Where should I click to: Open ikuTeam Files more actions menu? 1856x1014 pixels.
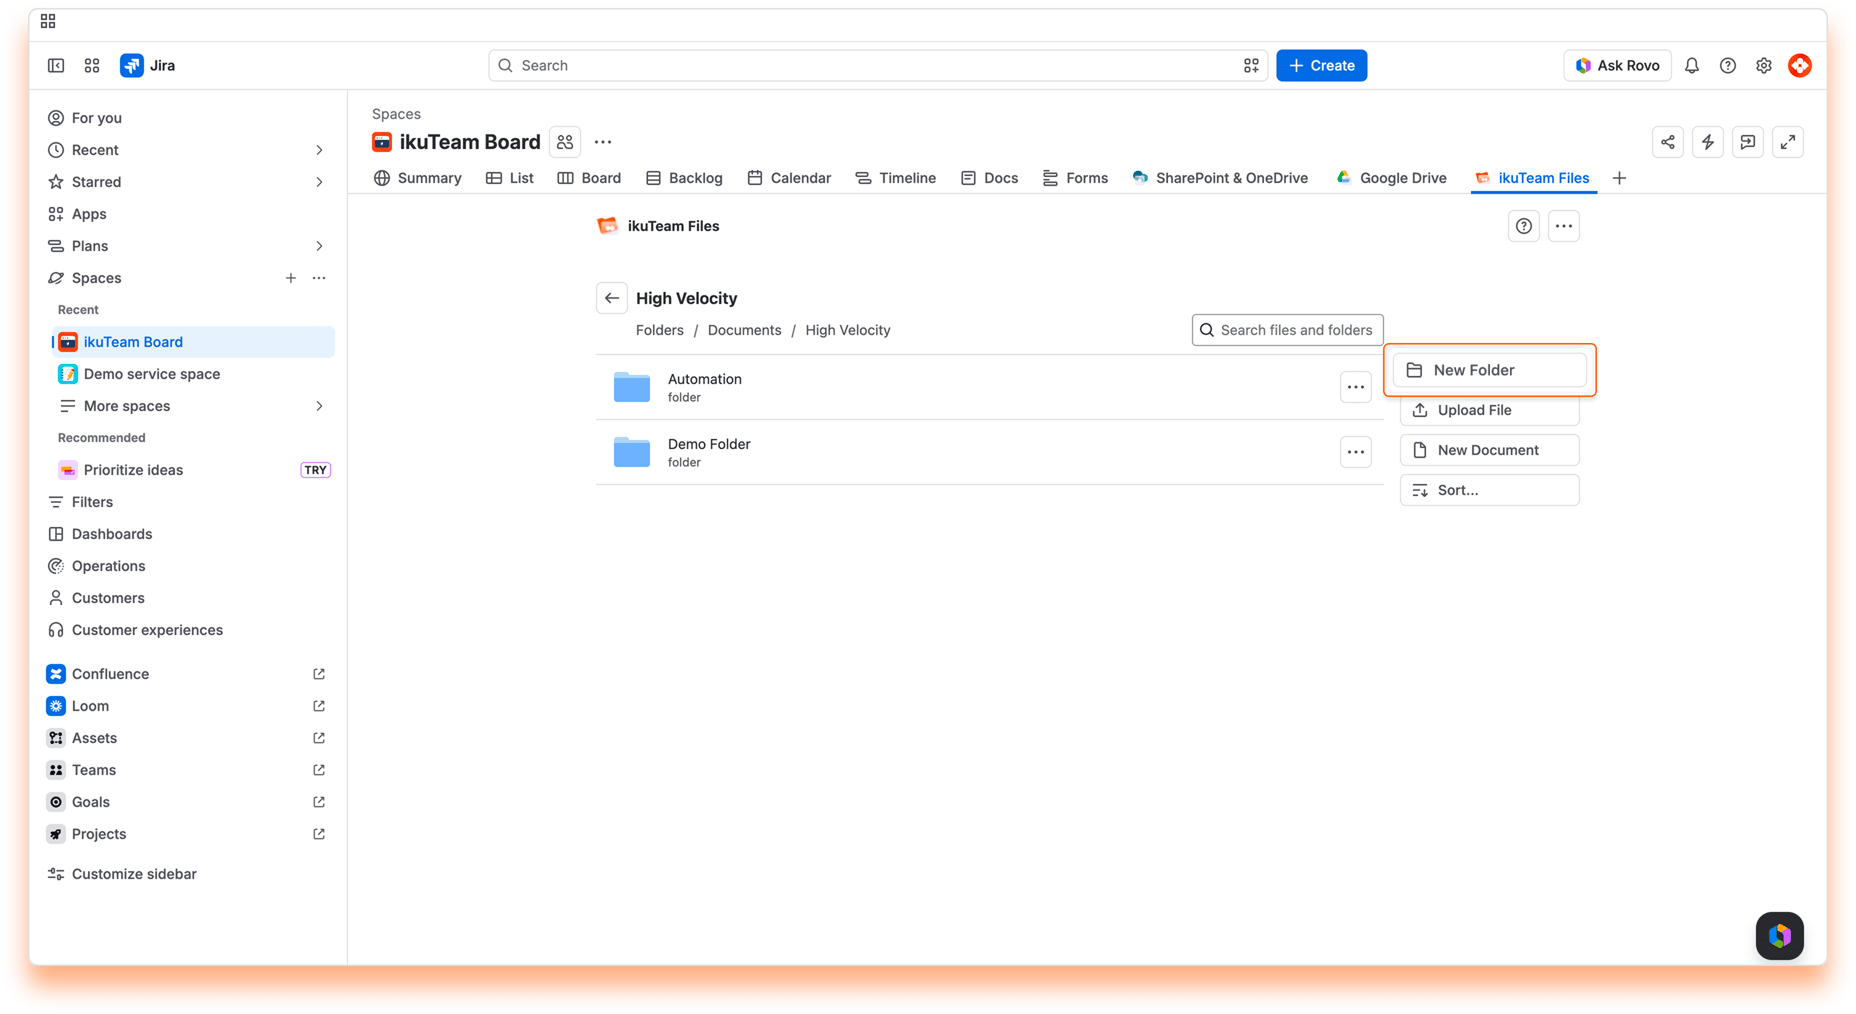point(1564,226)
